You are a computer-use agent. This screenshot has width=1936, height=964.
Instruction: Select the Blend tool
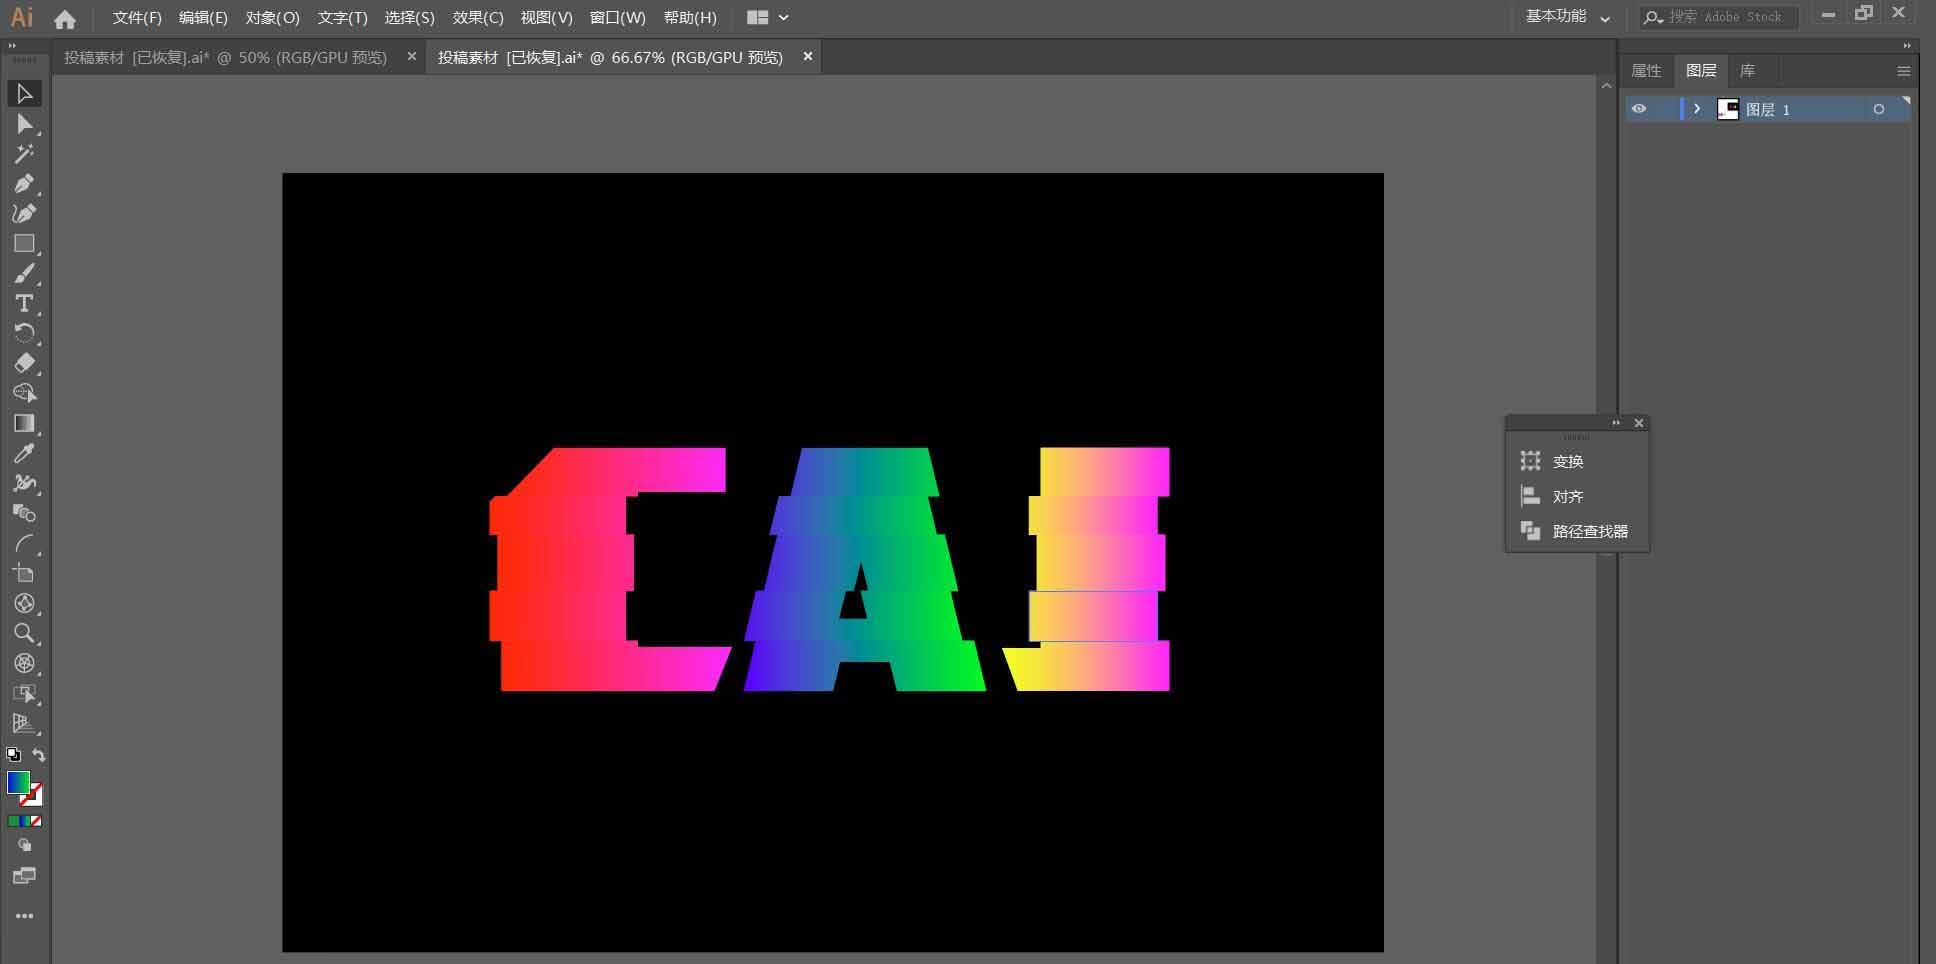pos(24,513)
